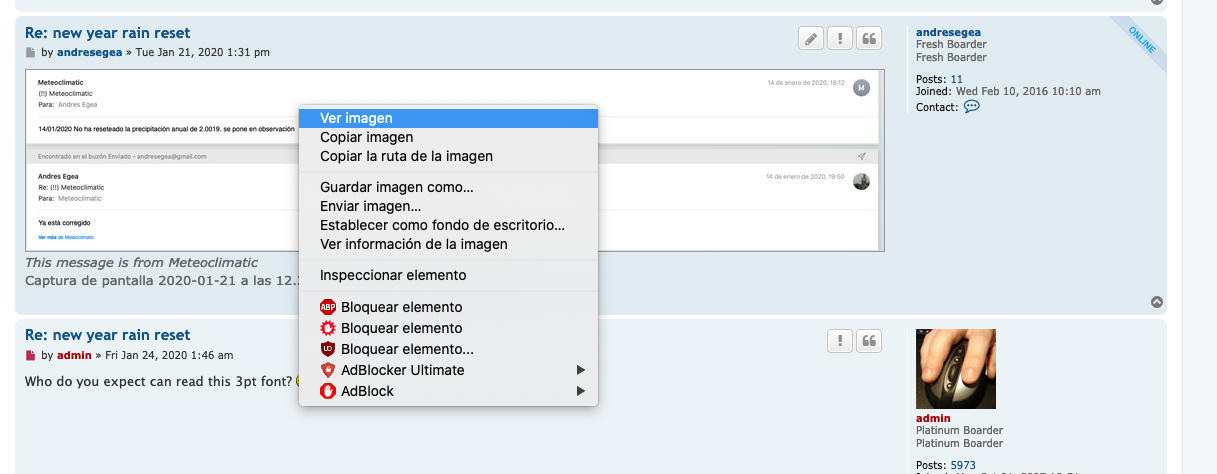Image resolution: width=1217 pixels, height=474 pixels.
Task: Open the first "Re: new year rain reset" title
Action: (107, 33)
